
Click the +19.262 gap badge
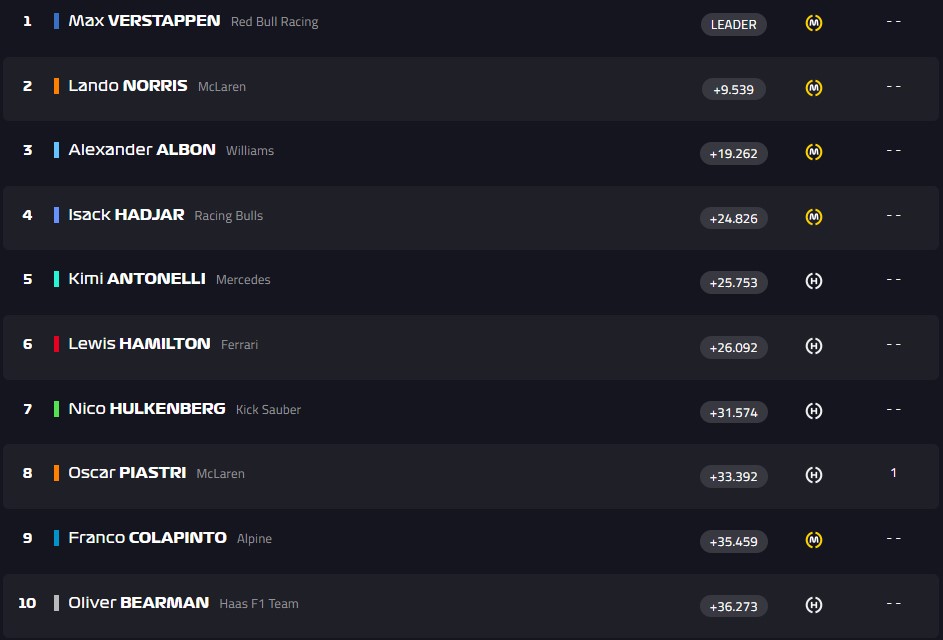733,154
